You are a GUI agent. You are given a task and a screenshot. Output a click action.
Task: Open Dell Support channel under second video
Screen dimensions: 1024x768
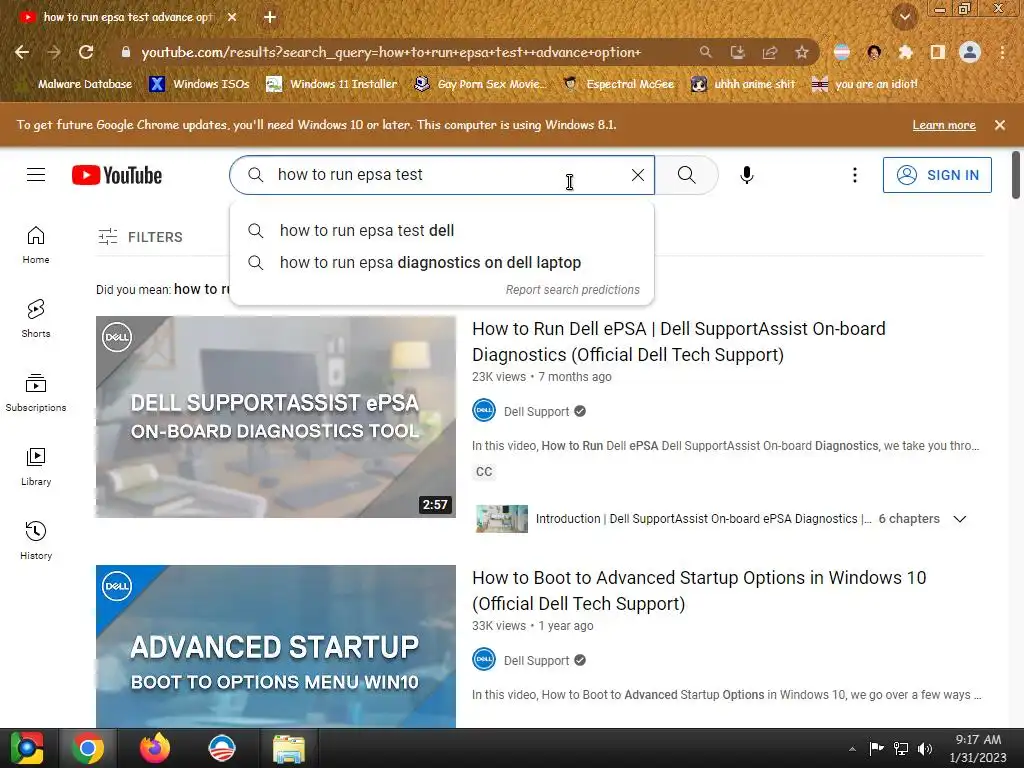[x=536, y=660]
